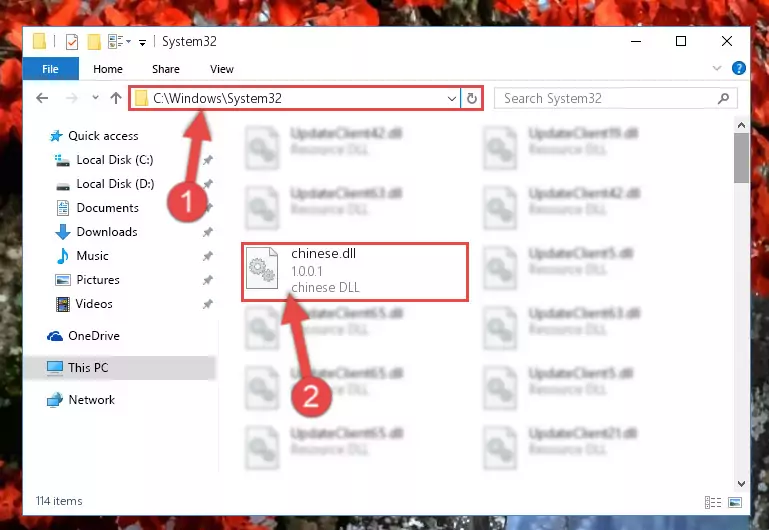Click the folder icon in the title bar
Viewport: 769px width, 530px height.
40,41
